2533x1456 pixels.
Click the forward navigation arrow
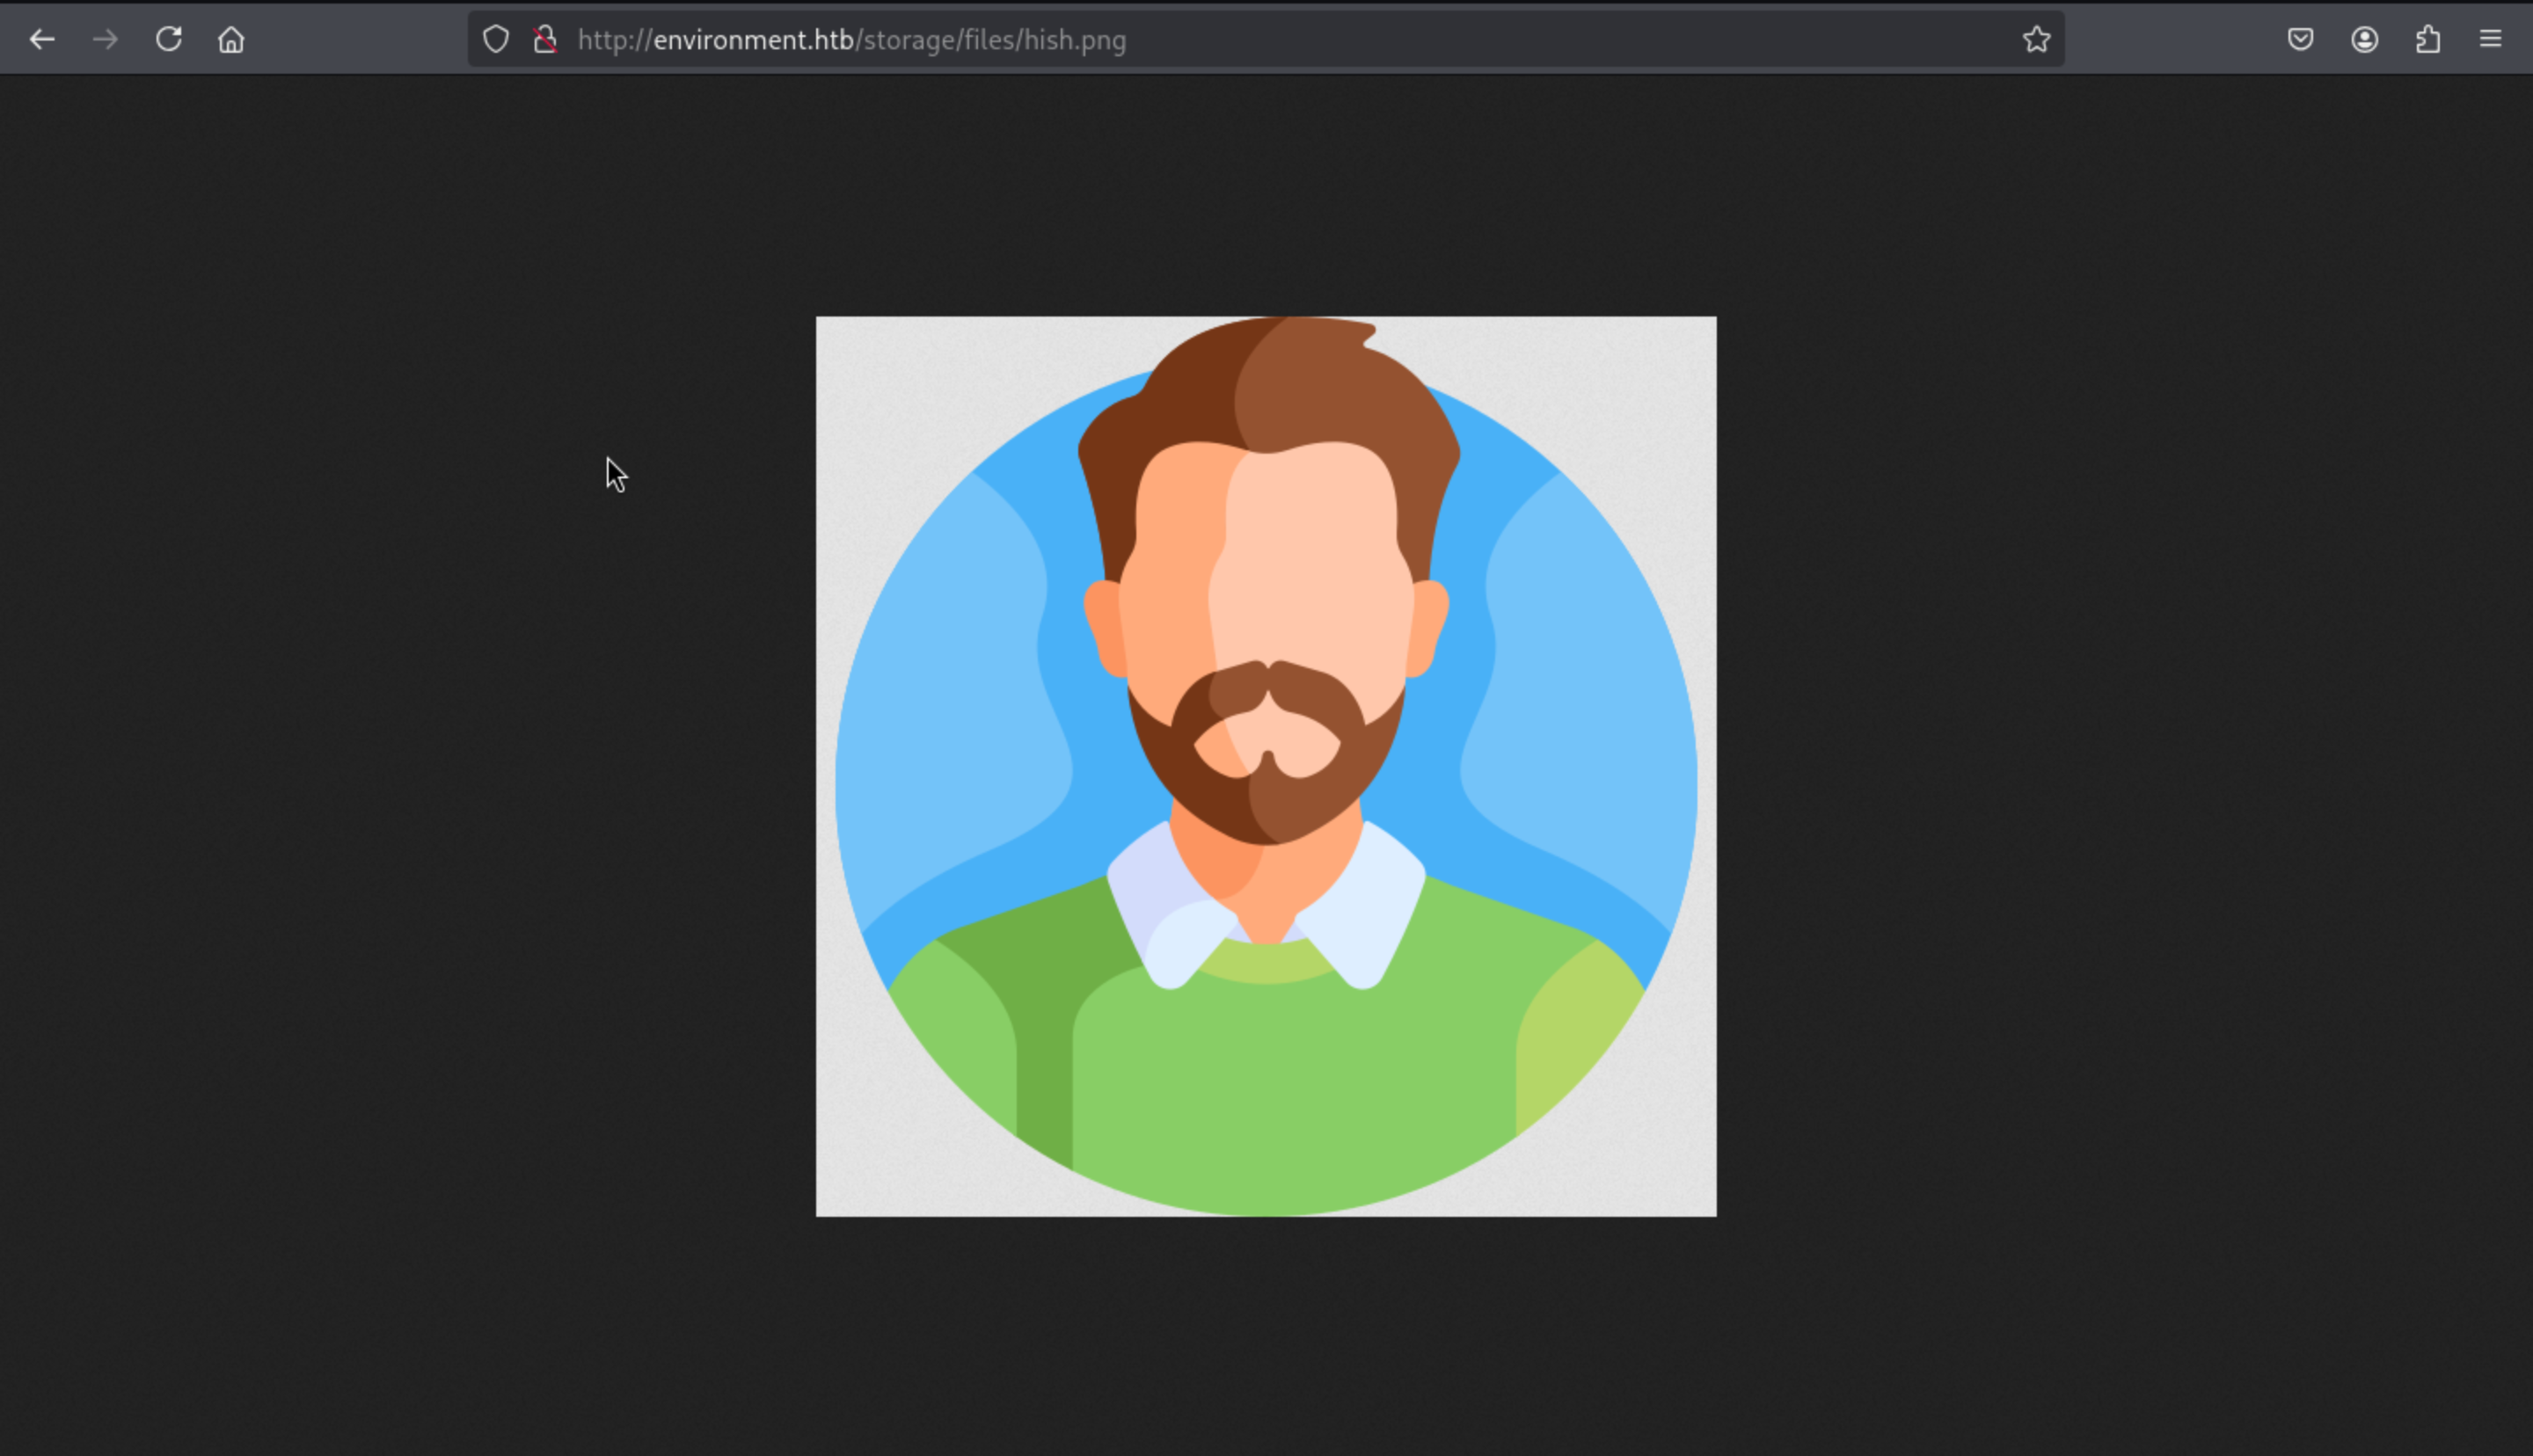[x=105, y=40]
